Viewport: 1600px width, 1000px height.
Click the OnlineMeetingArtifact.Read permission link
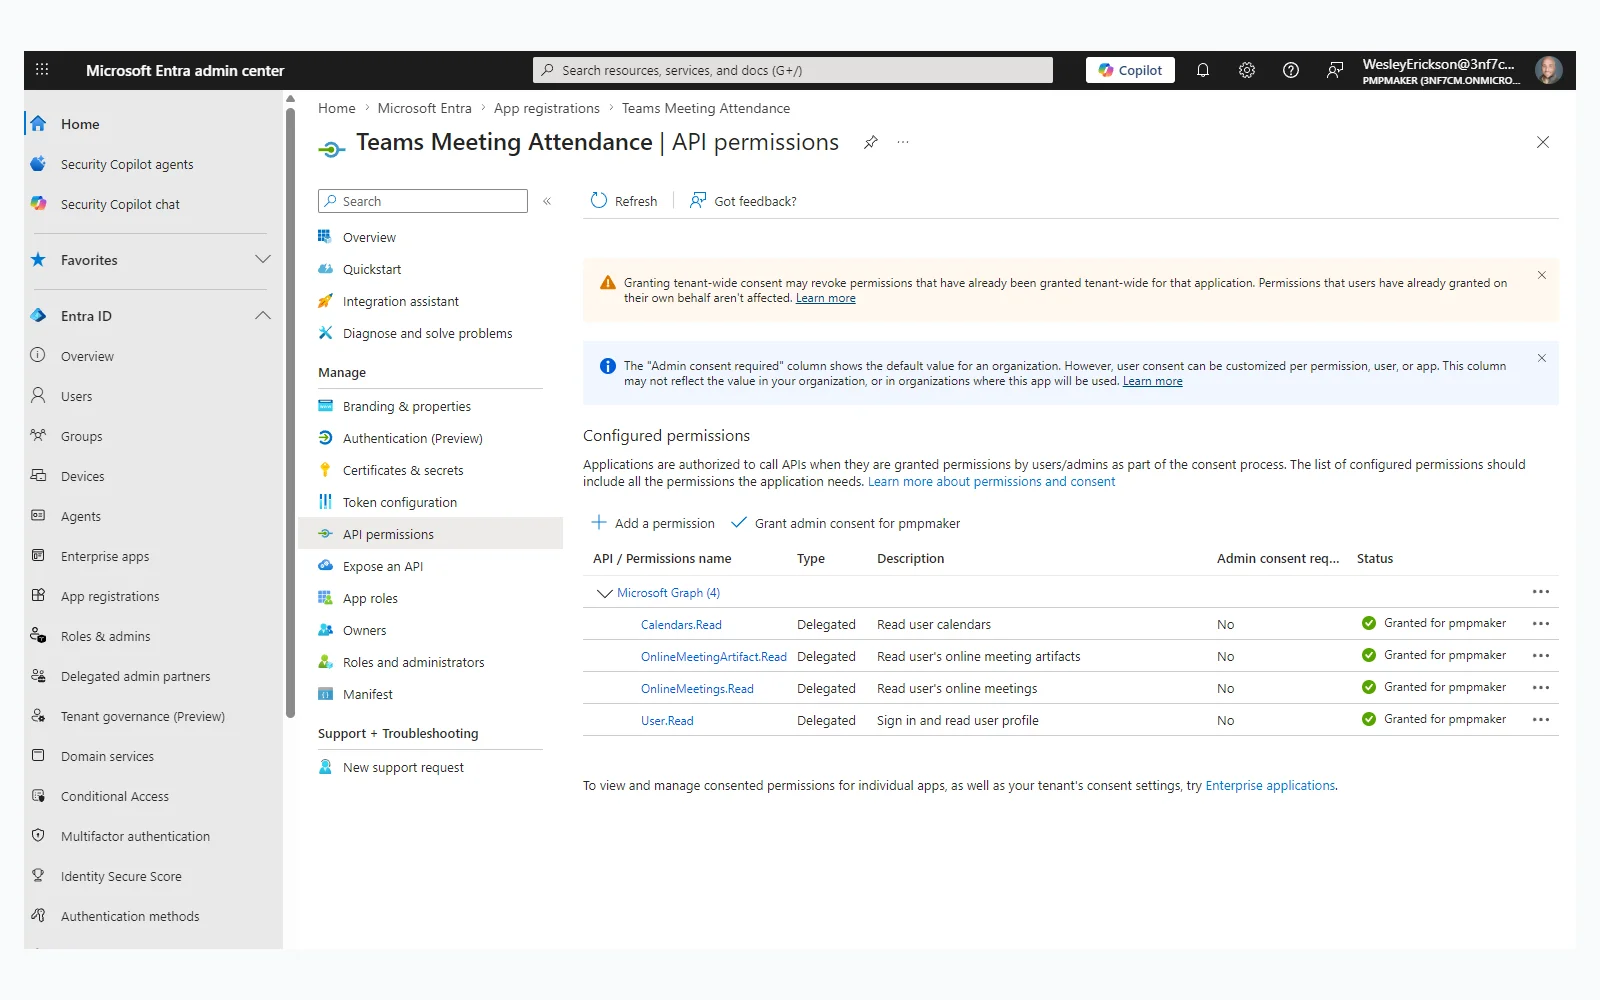(x=714, y=657)
